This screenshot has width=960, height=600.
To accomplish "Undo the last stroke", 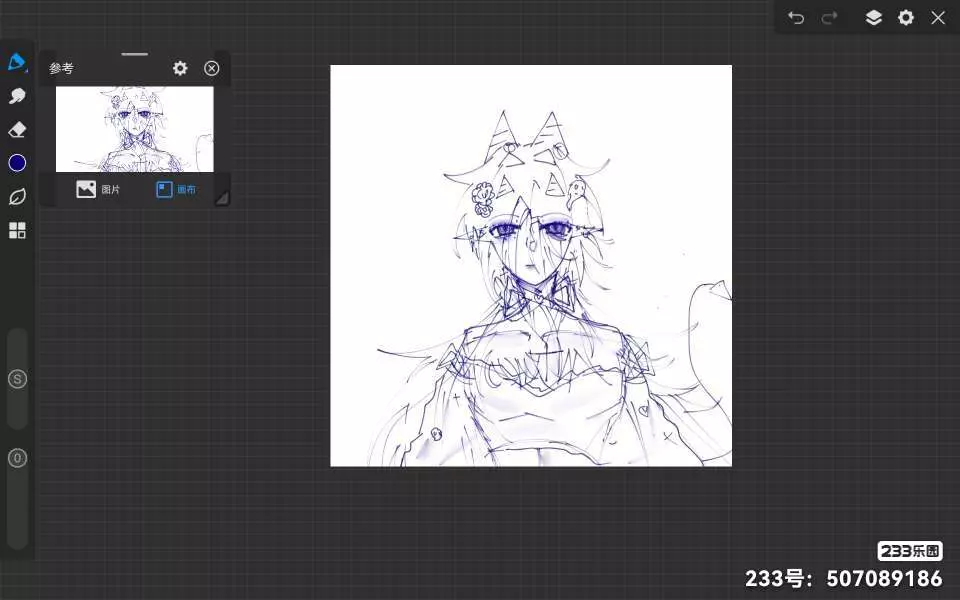I will pyautogui.click(x=796, y=18).
